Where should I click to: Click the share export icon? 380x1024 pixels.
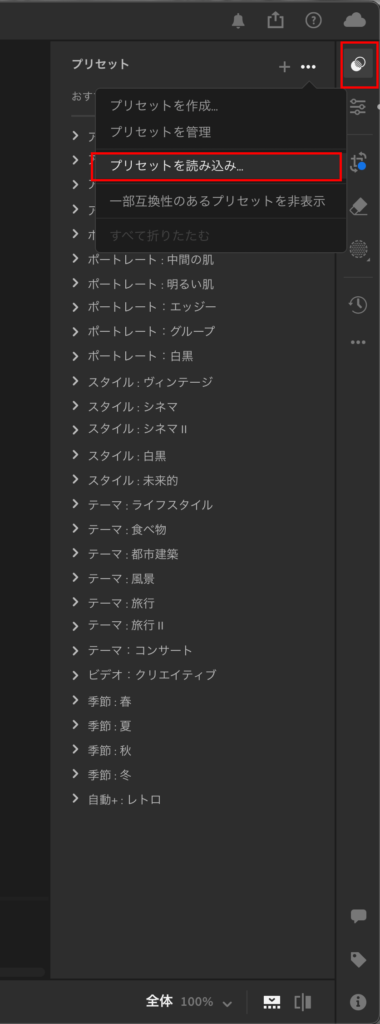276,20
